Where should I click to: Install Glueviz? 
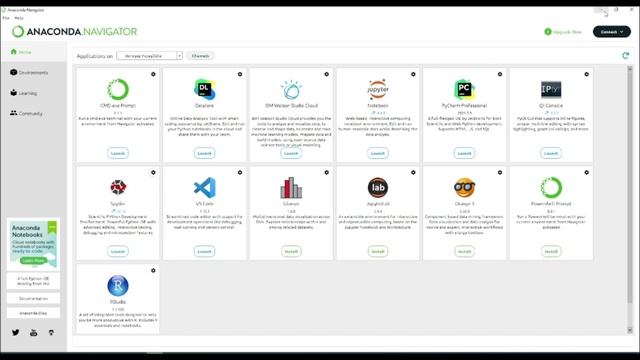[291, 251]
